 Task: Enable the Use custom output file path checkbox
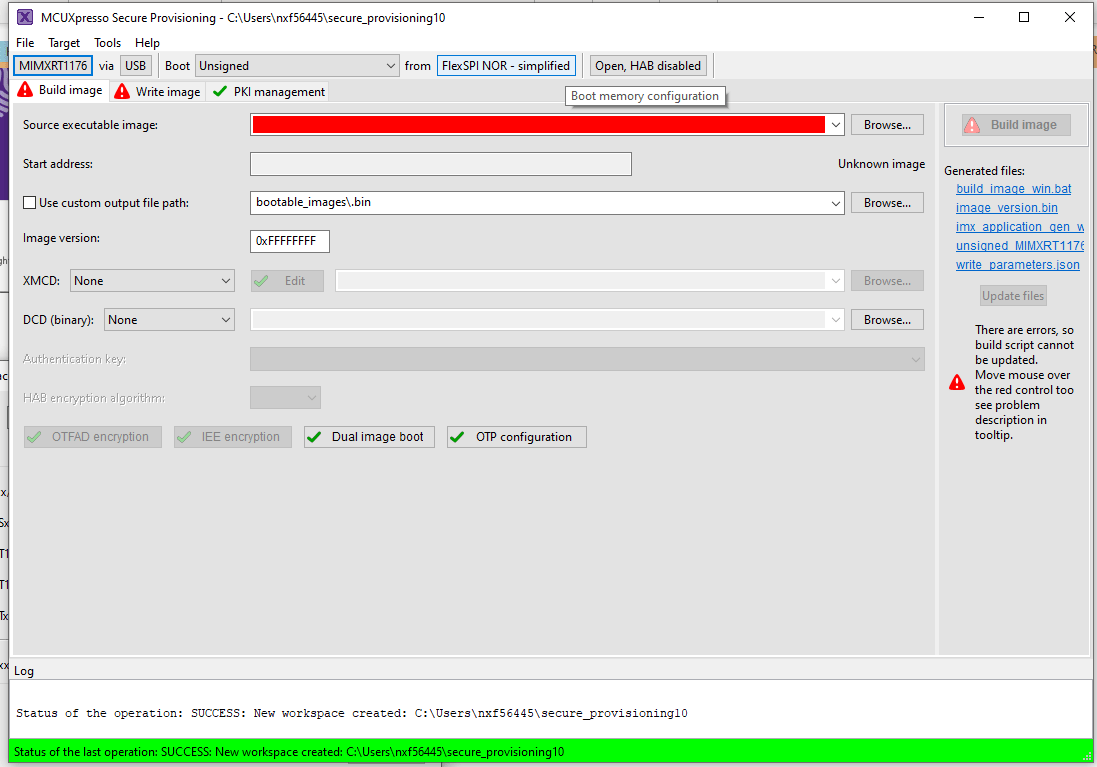[29, 202]
